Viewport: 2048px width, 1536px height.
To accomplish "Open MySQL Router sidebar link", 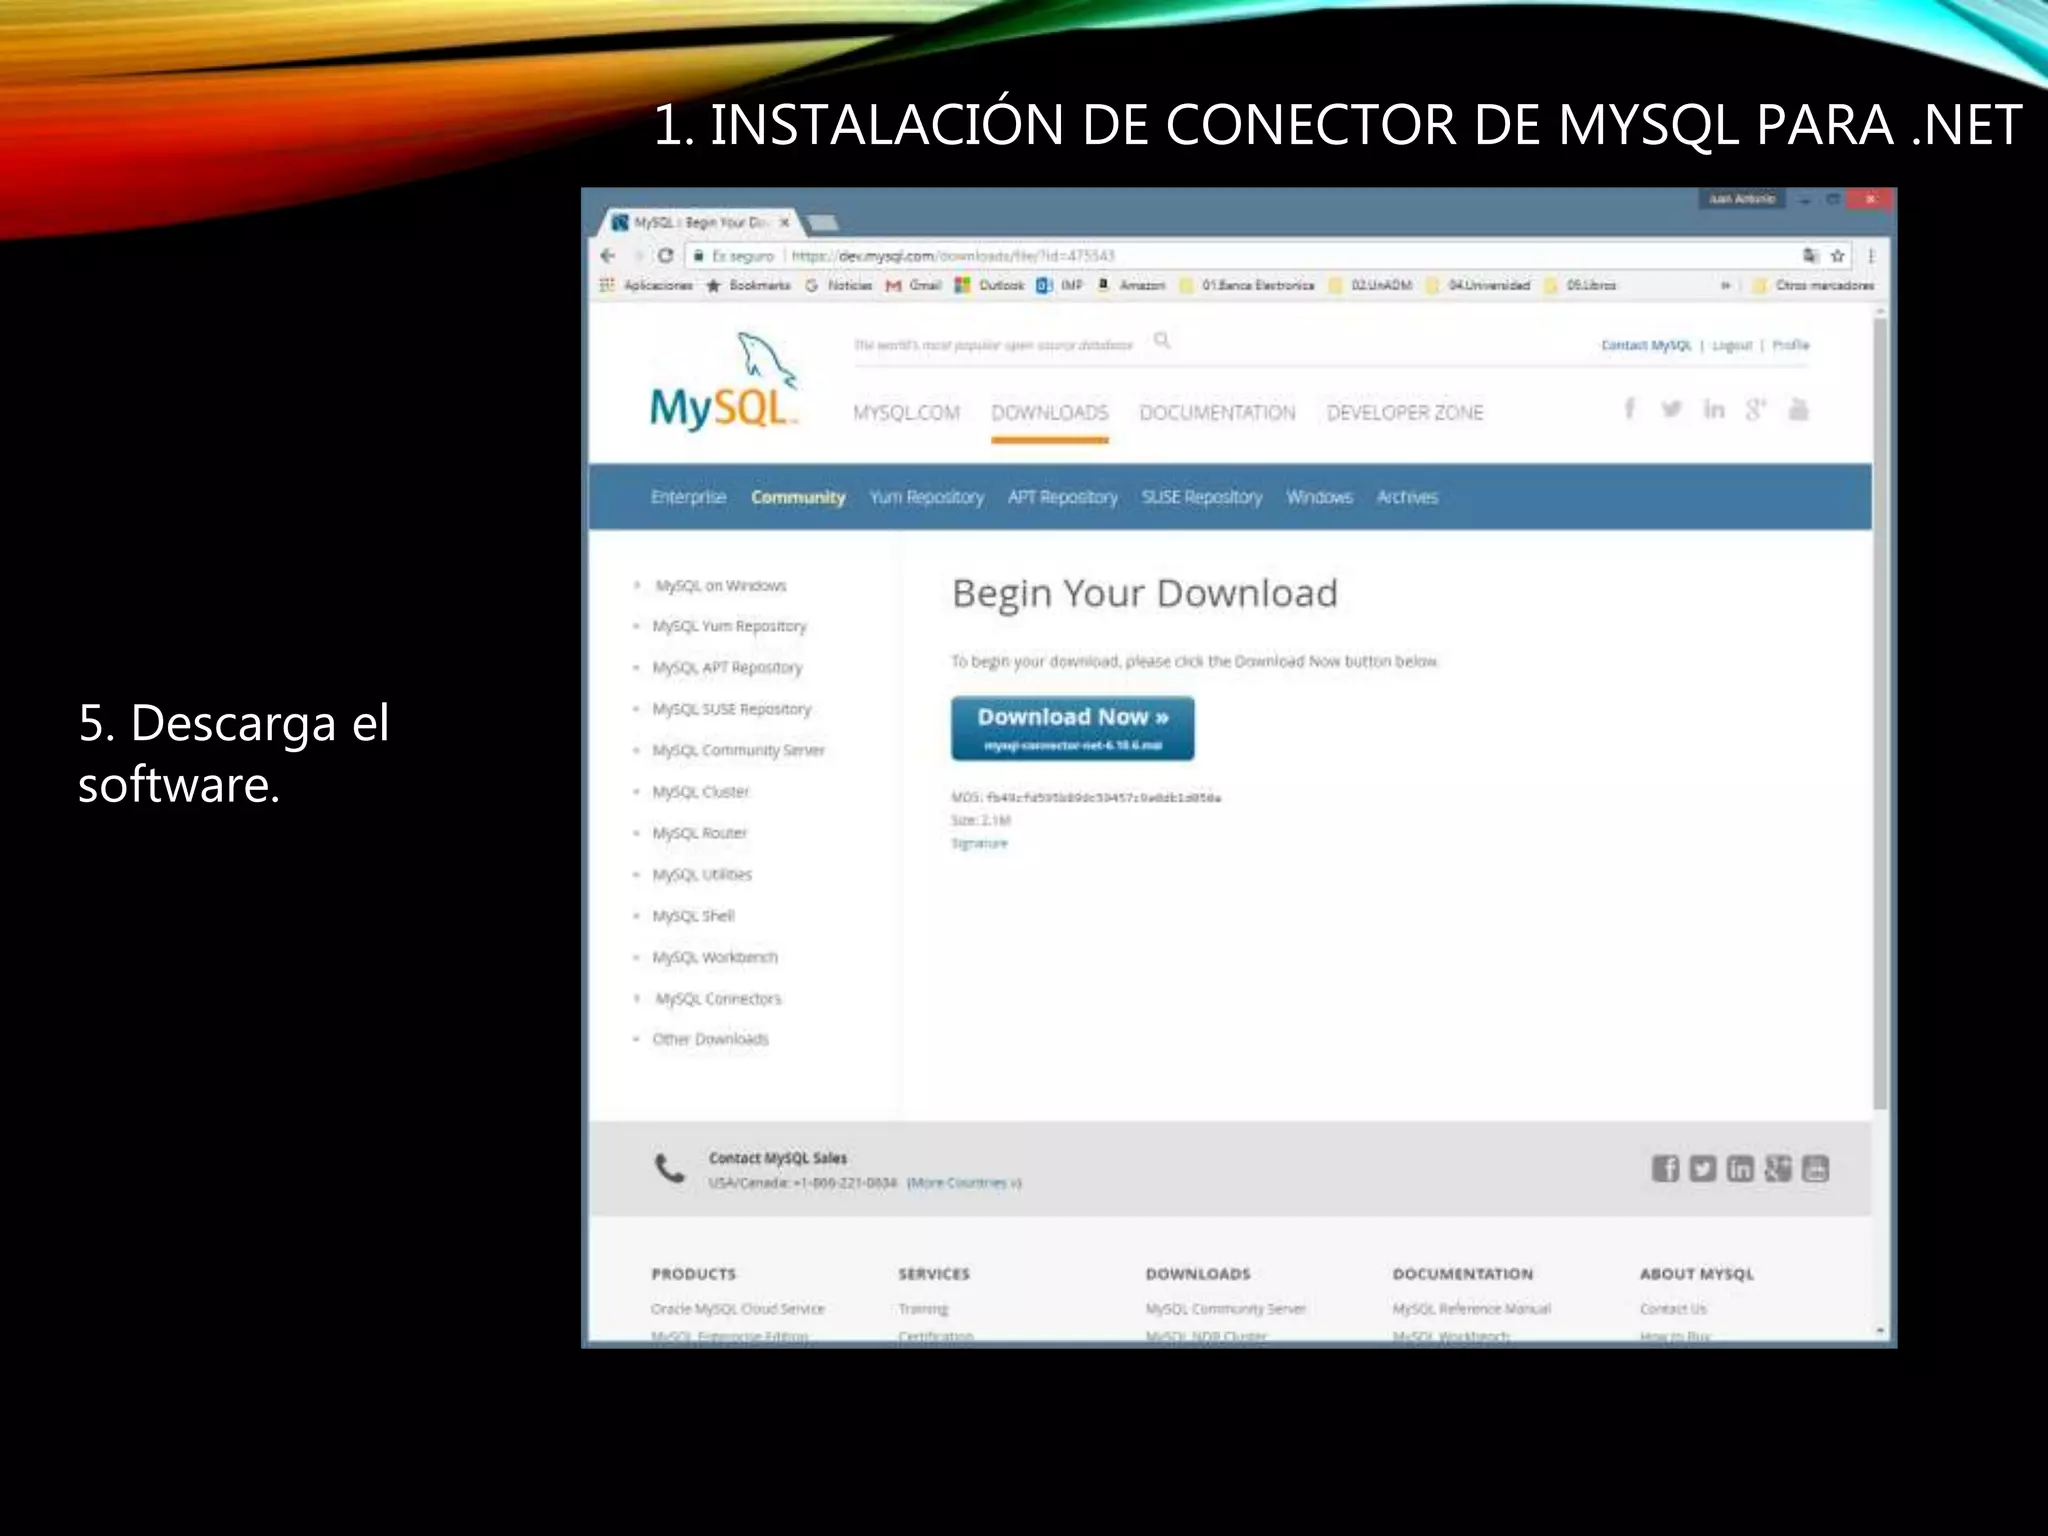I will [699, 833].
